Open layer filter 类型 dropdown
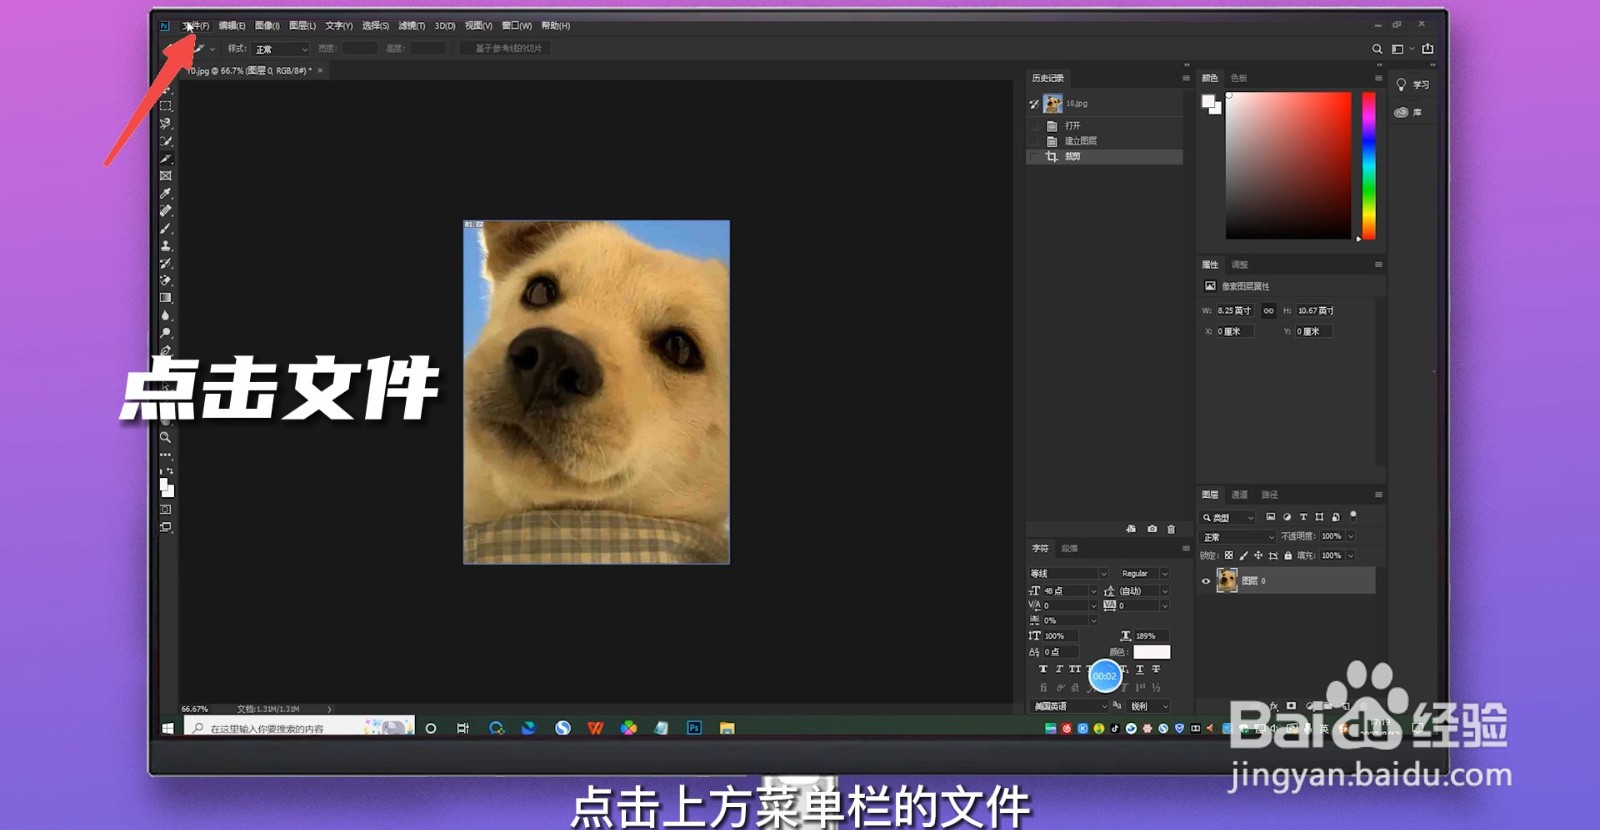Screen dimensions: 1600x830 [x=1227, y=517]
